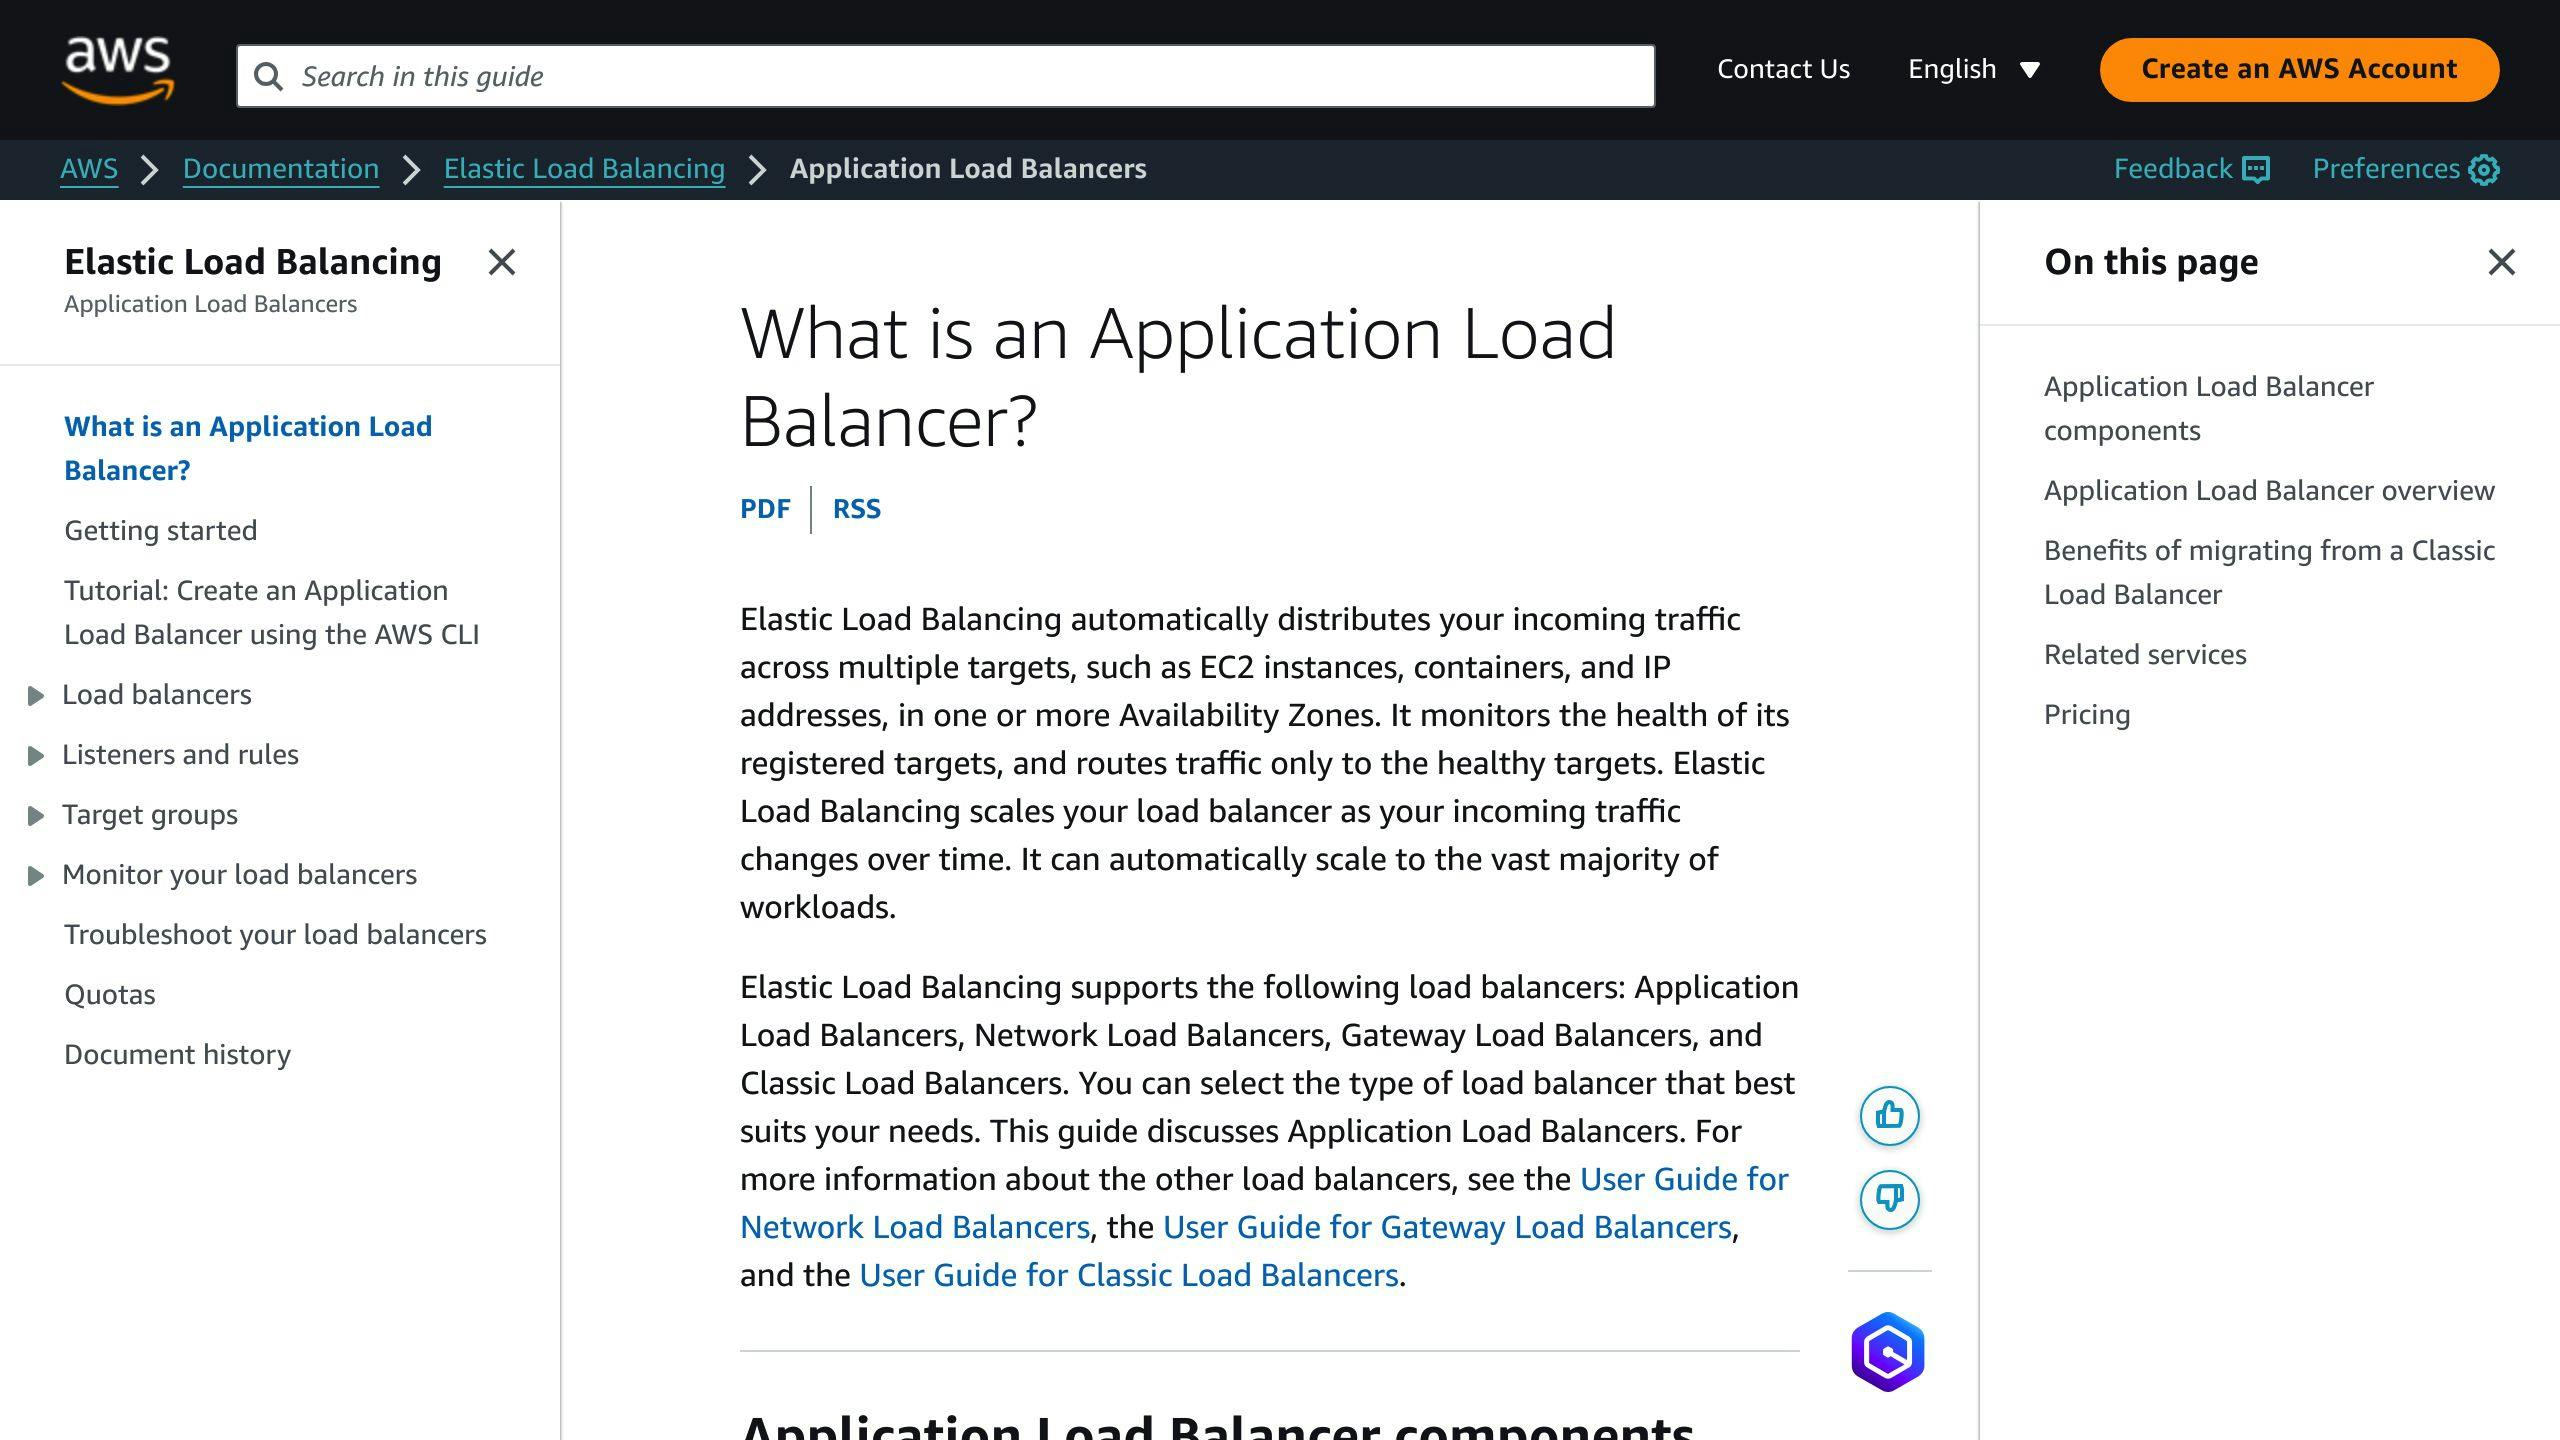The height and width of the screenshot is (1440, 2560).
Task: Click the Feedback chat icon
Action: pos(2256,169)
